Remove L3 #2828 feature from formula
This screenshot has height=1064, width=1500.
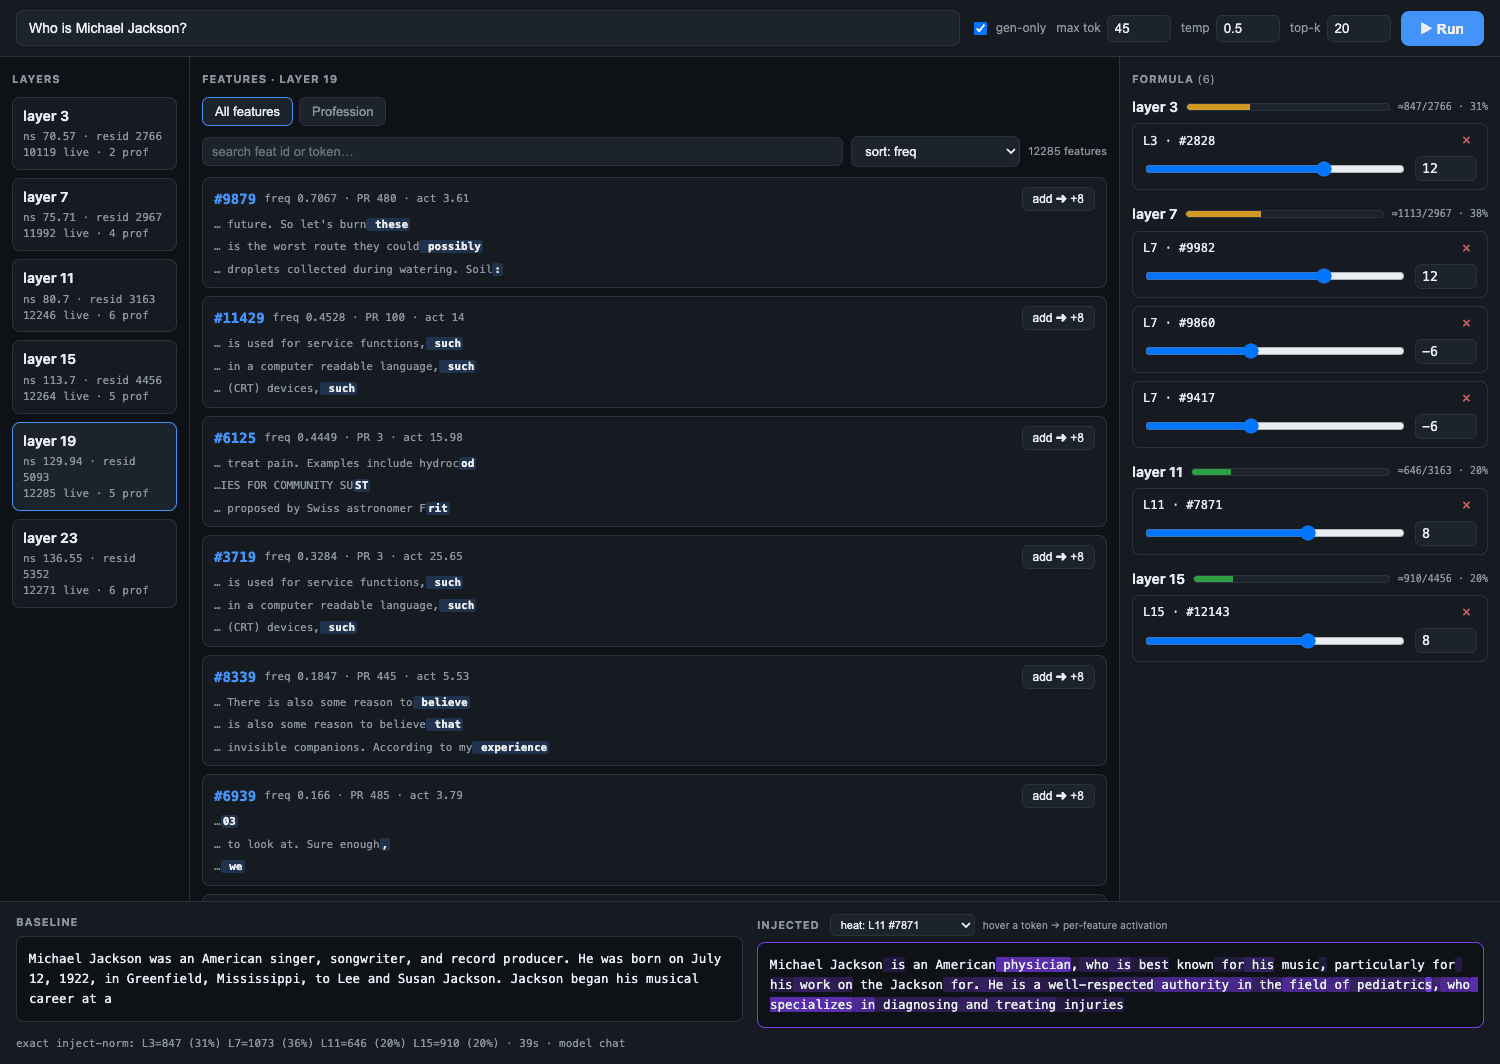tap(1466, 141)
